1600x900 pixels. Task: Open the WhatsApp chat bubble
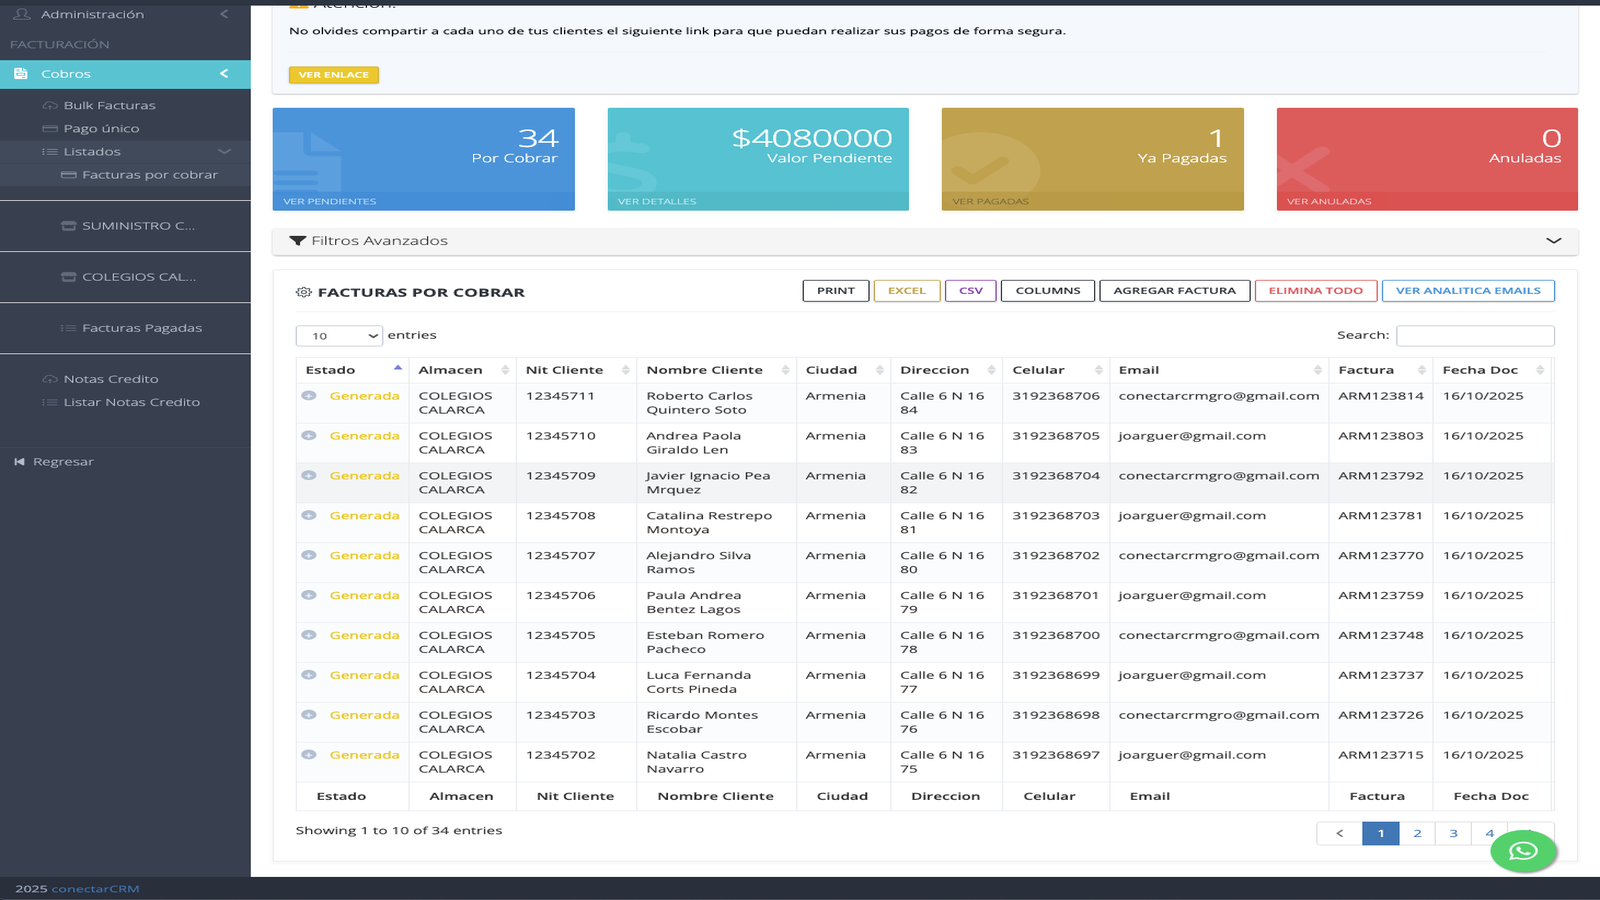[x=1523, y=851]
